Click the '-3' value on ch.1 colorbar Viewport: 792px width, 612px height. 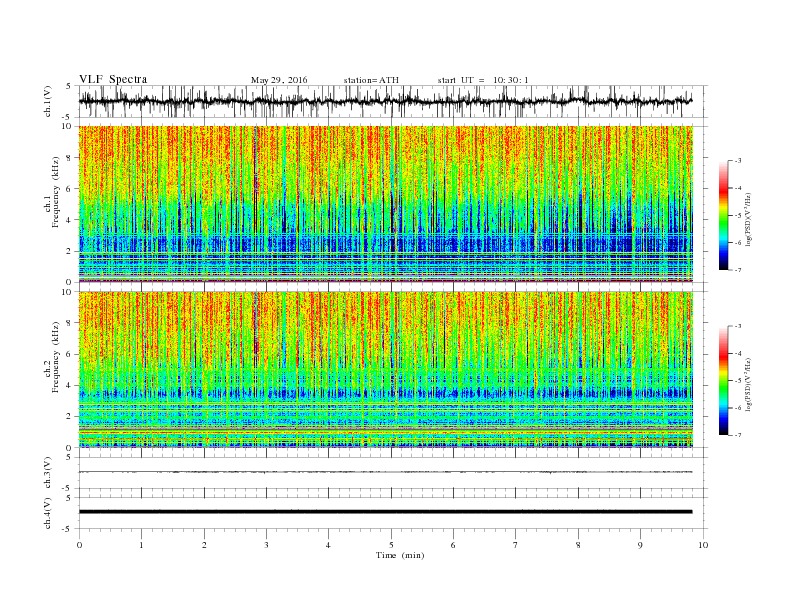coord(737,161)
